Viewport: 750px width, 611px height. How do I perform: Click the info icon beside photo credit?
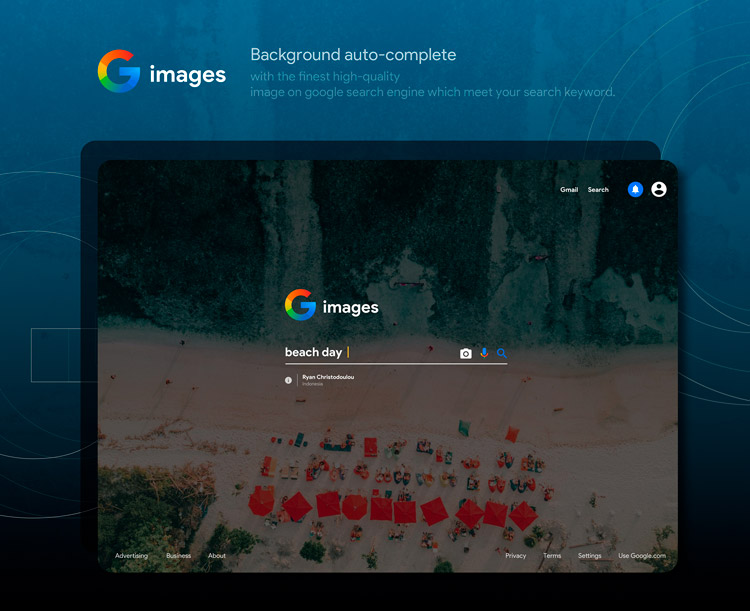pos(289,380)
